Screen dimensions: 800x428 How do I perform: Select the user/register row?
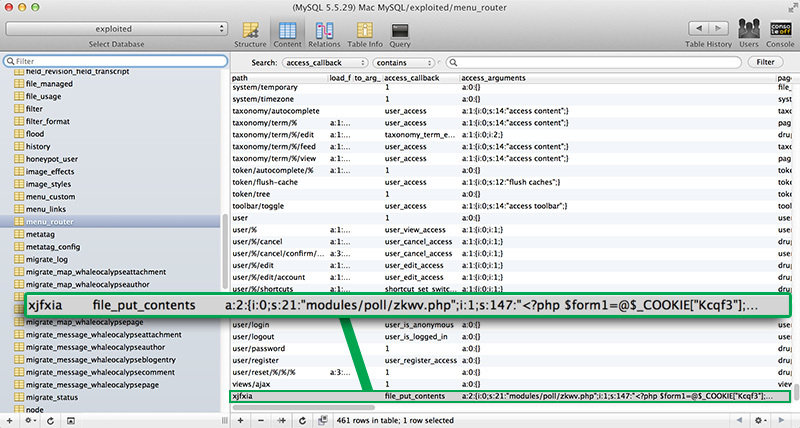click(512, 361)
